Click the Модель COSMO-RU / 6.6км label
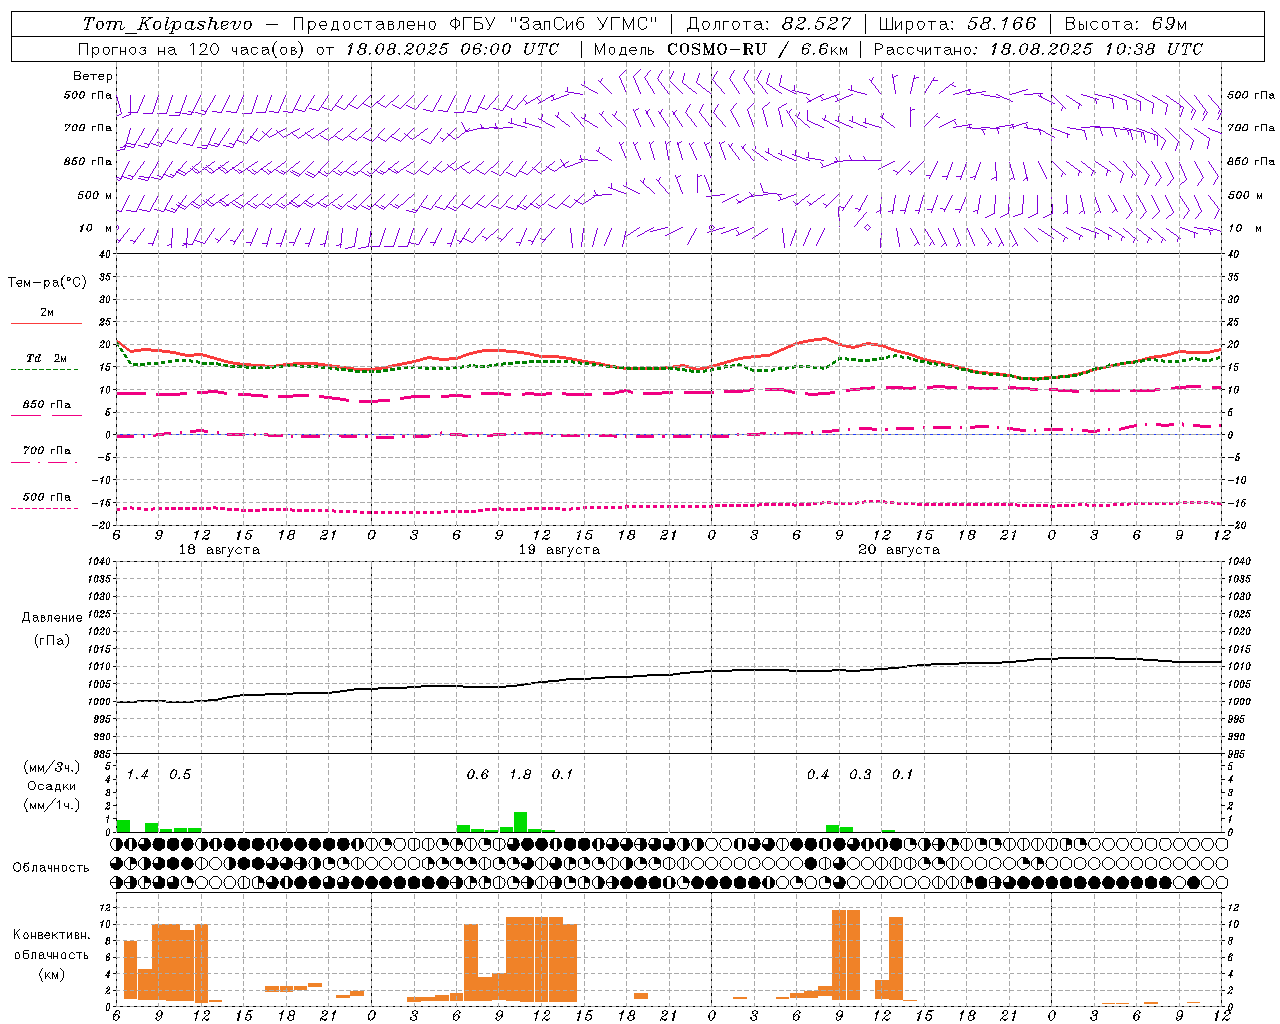 721,48
